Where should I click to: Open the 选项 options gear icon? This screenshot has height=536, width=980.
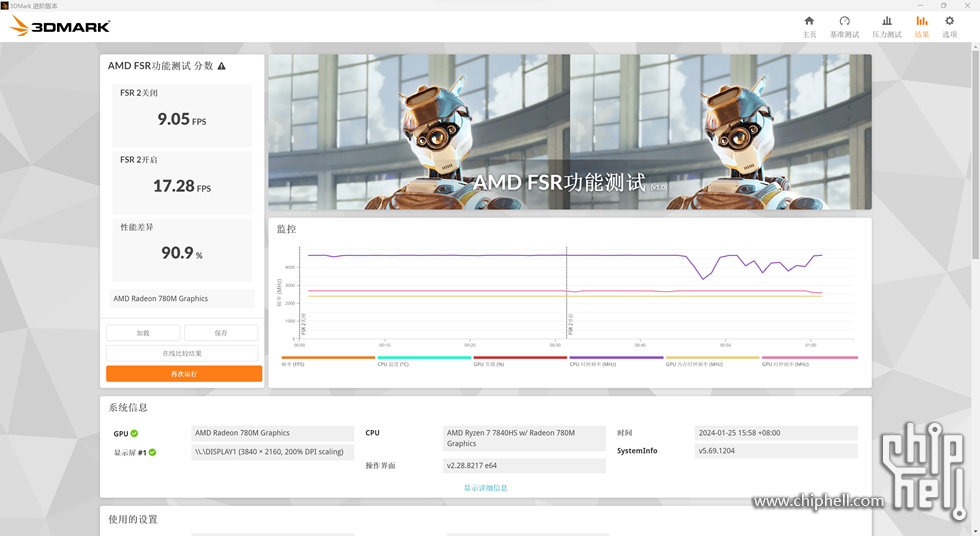click(x=949, y=26)
